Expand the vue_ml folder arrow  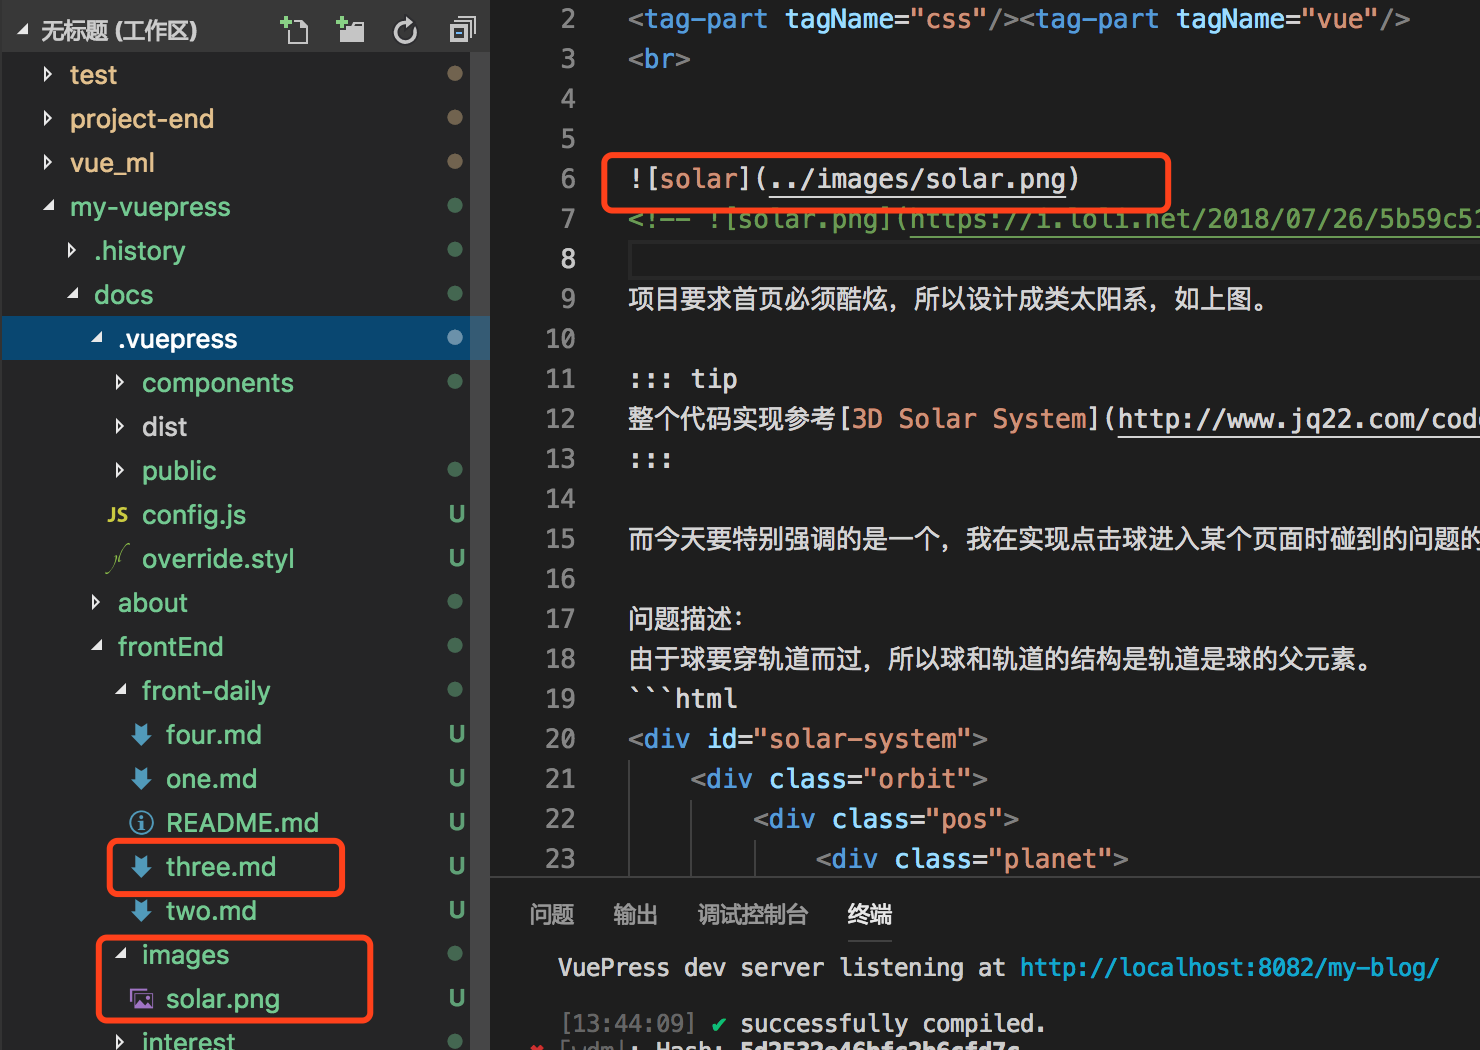47,162
